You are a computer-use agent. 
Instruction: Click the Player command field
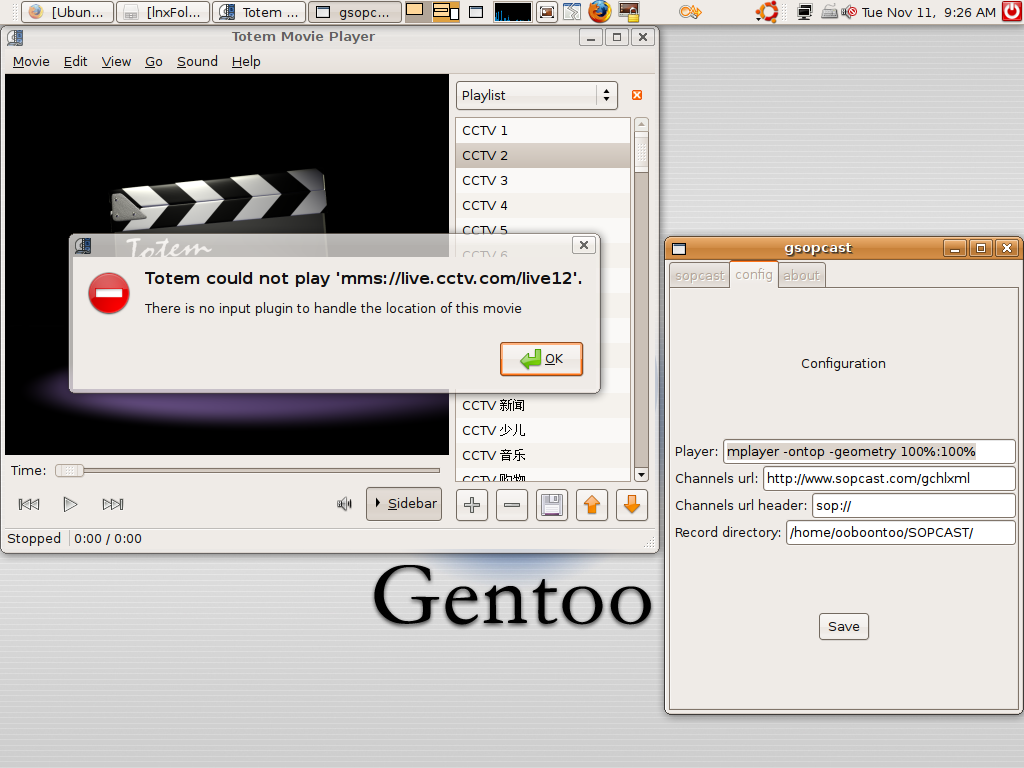(x=869, y=451)
